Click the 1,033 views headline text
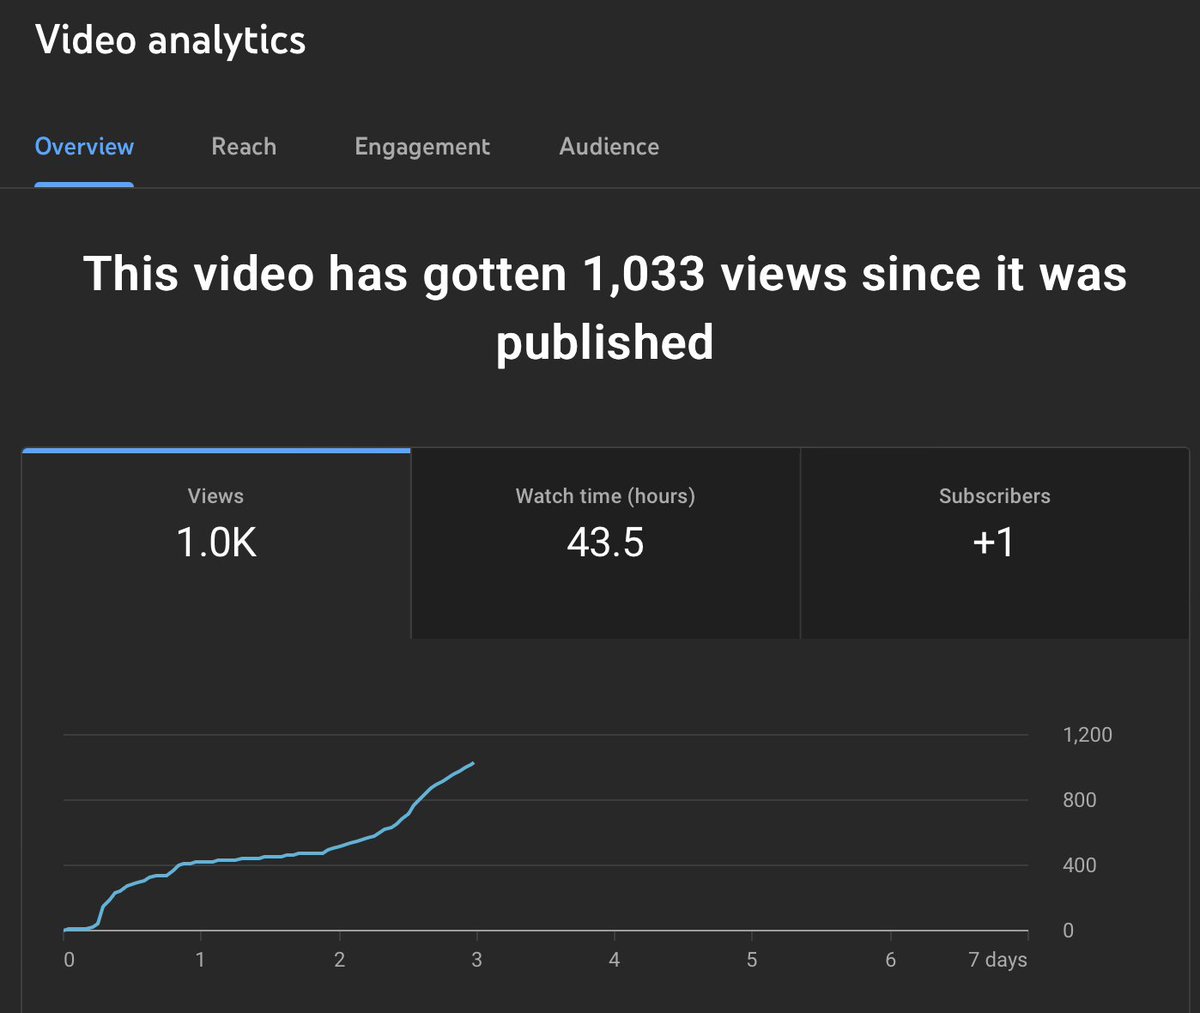This screenshot has height=1013, width=1200. click(x=605, y=307)
